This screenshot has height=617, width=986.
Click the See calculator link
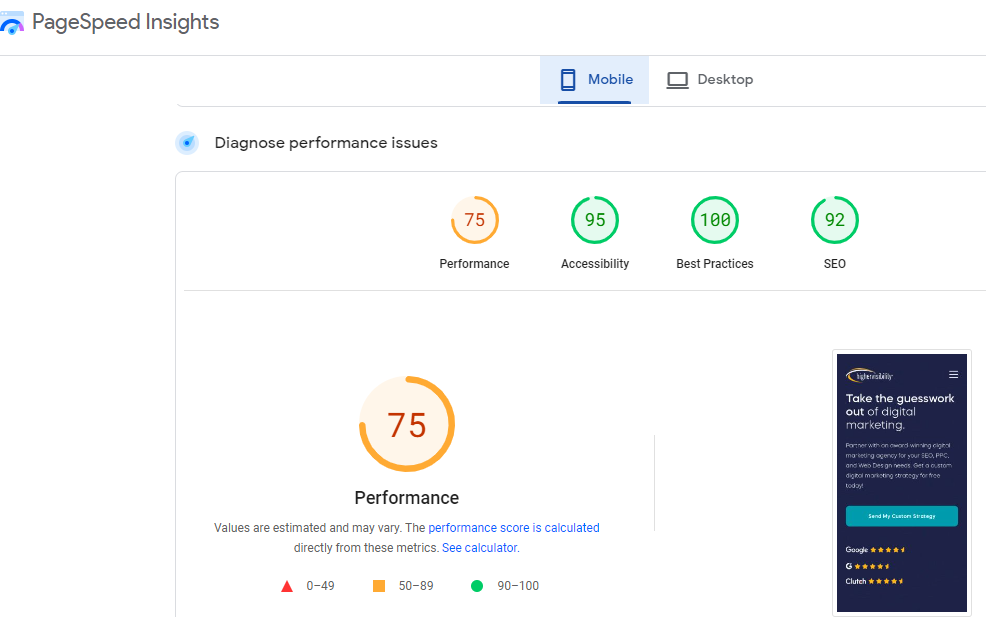click(478, 547)
